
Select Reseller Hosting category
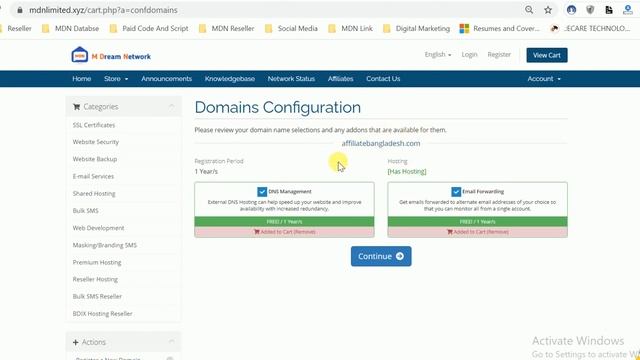95,279
